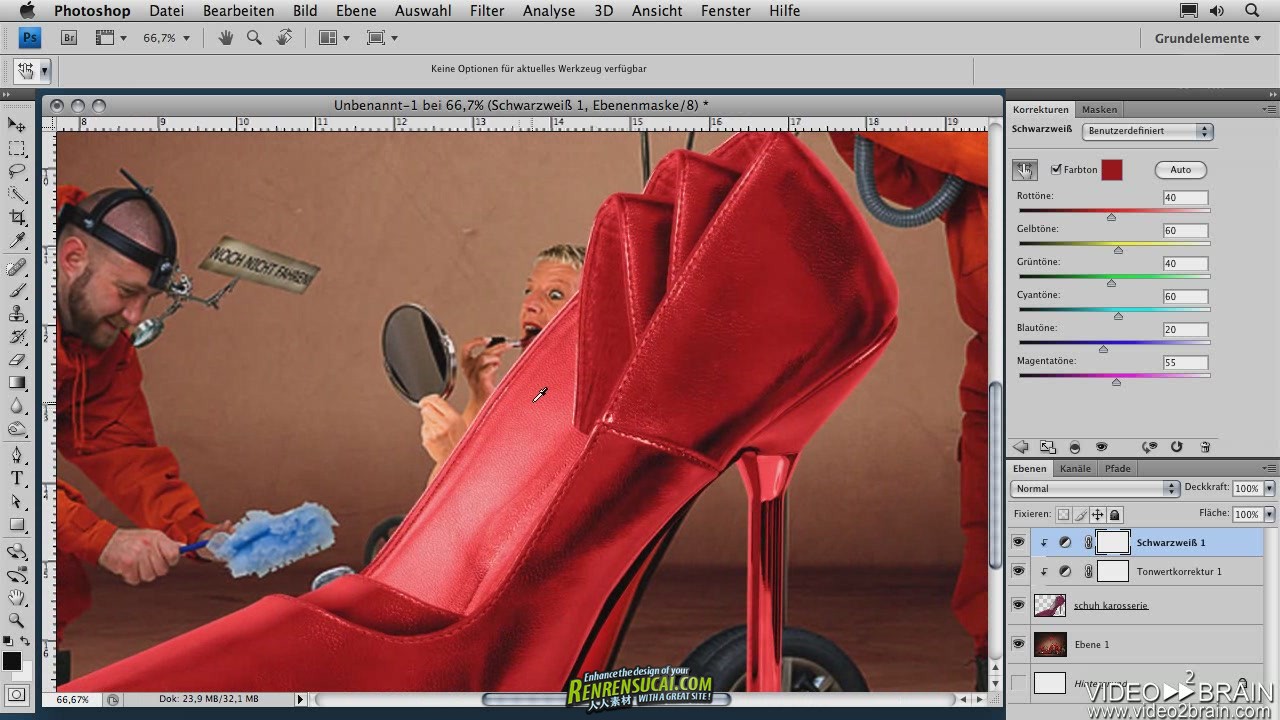Image resolution: width=1280 pixels, height=720 pixels.
Task: Hide the Tonwertkorrektur 1 layer
Action: [1018, 571]
